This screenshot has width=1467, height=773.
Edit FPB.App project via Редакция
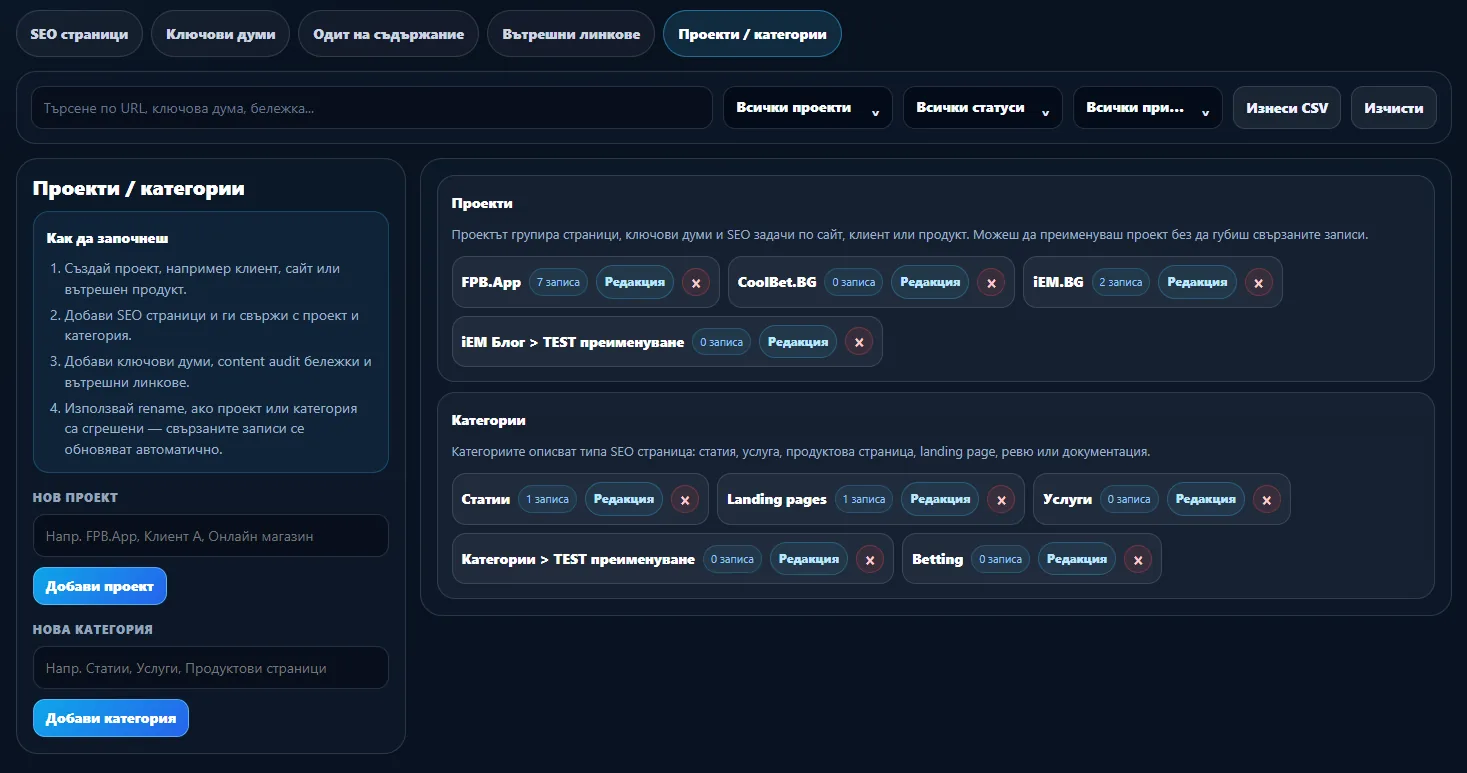click(635, 282)
